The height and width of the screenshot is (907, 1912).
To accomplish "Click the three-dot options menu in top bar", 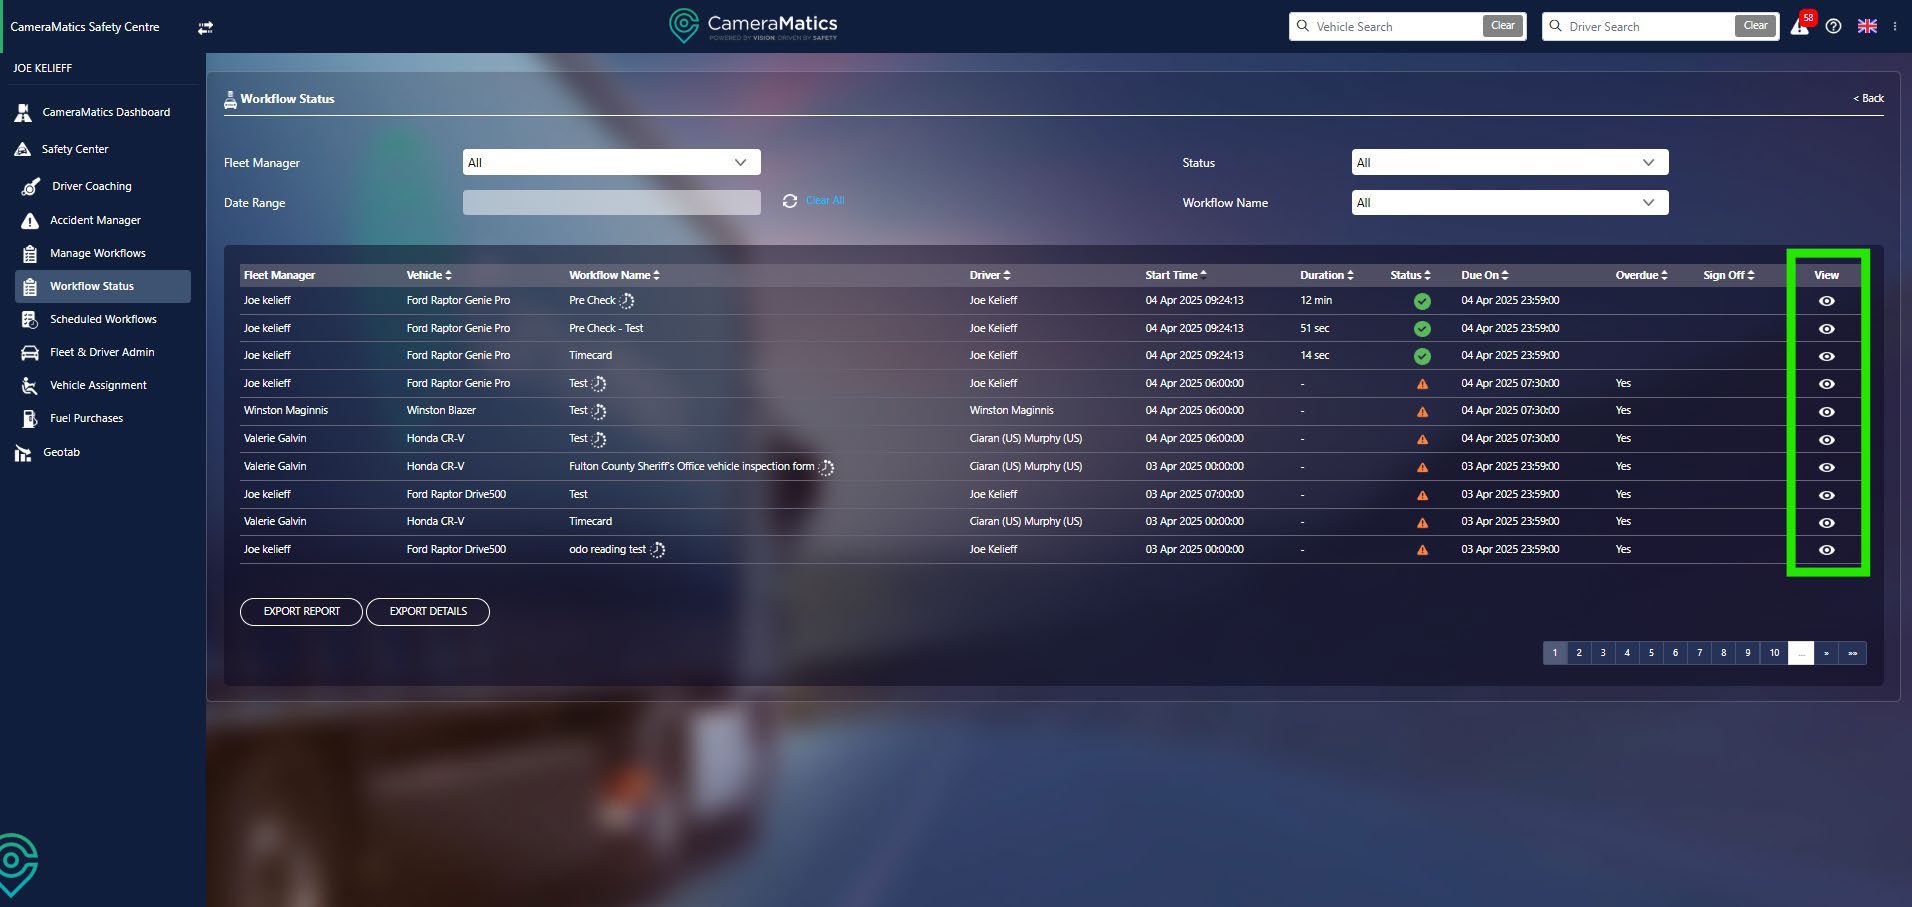I will pyautogui.click(x=1895, y=27).
